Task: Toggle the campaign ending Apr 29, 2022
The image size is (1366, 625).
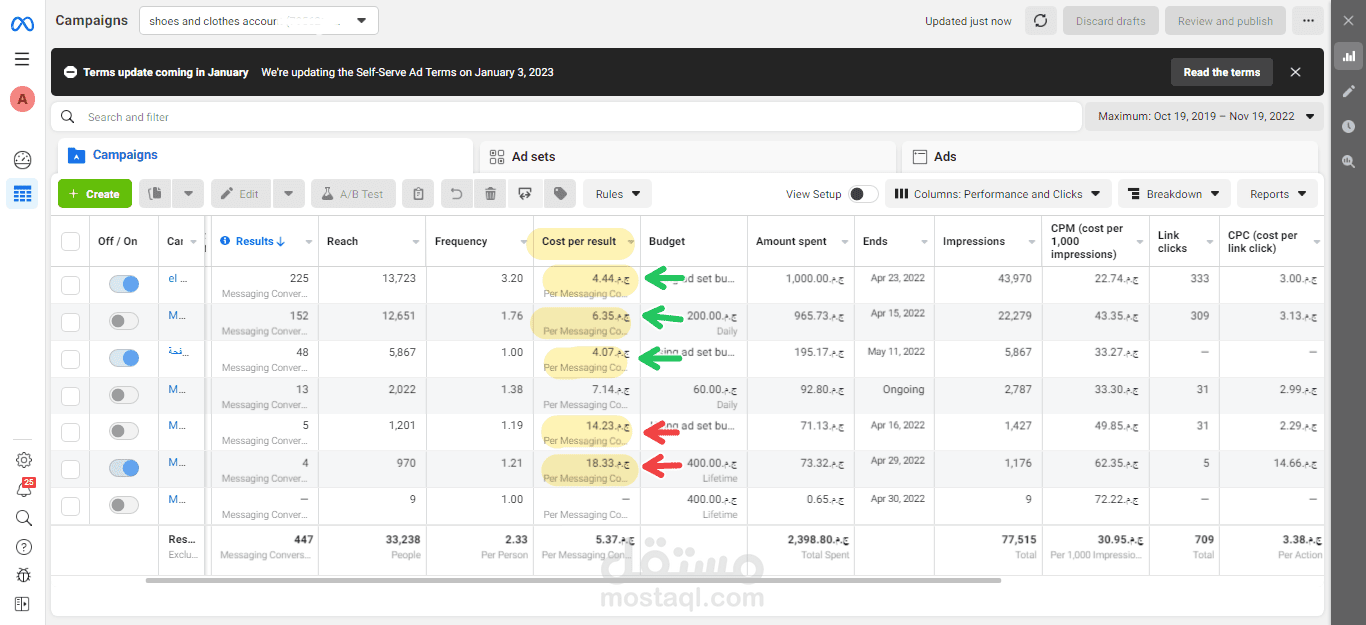Action: [124, 468]
